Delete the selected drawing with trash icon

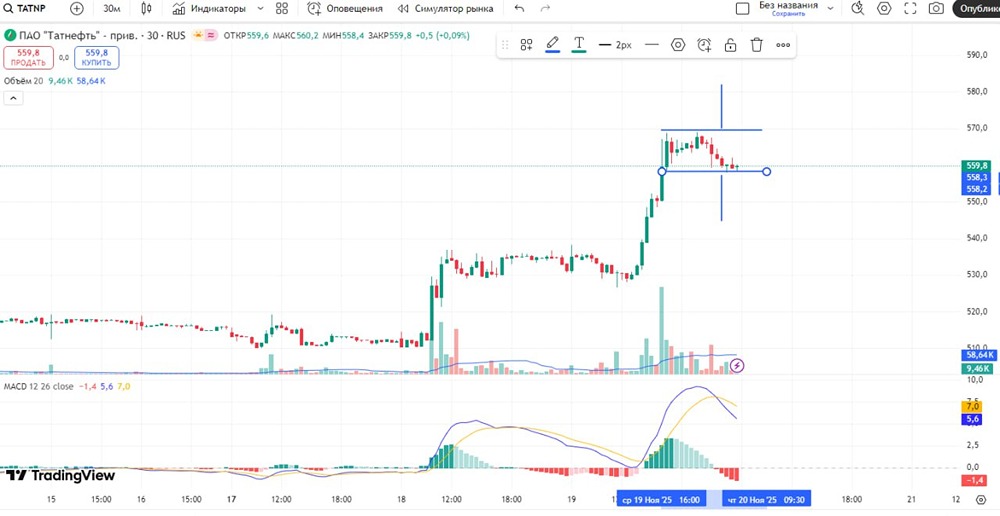pyautogui.click(x=756, y=45)
